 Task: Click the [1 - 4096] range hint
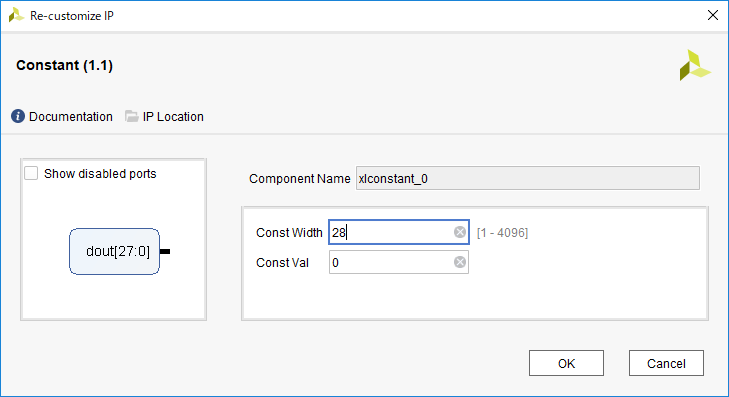503,232
